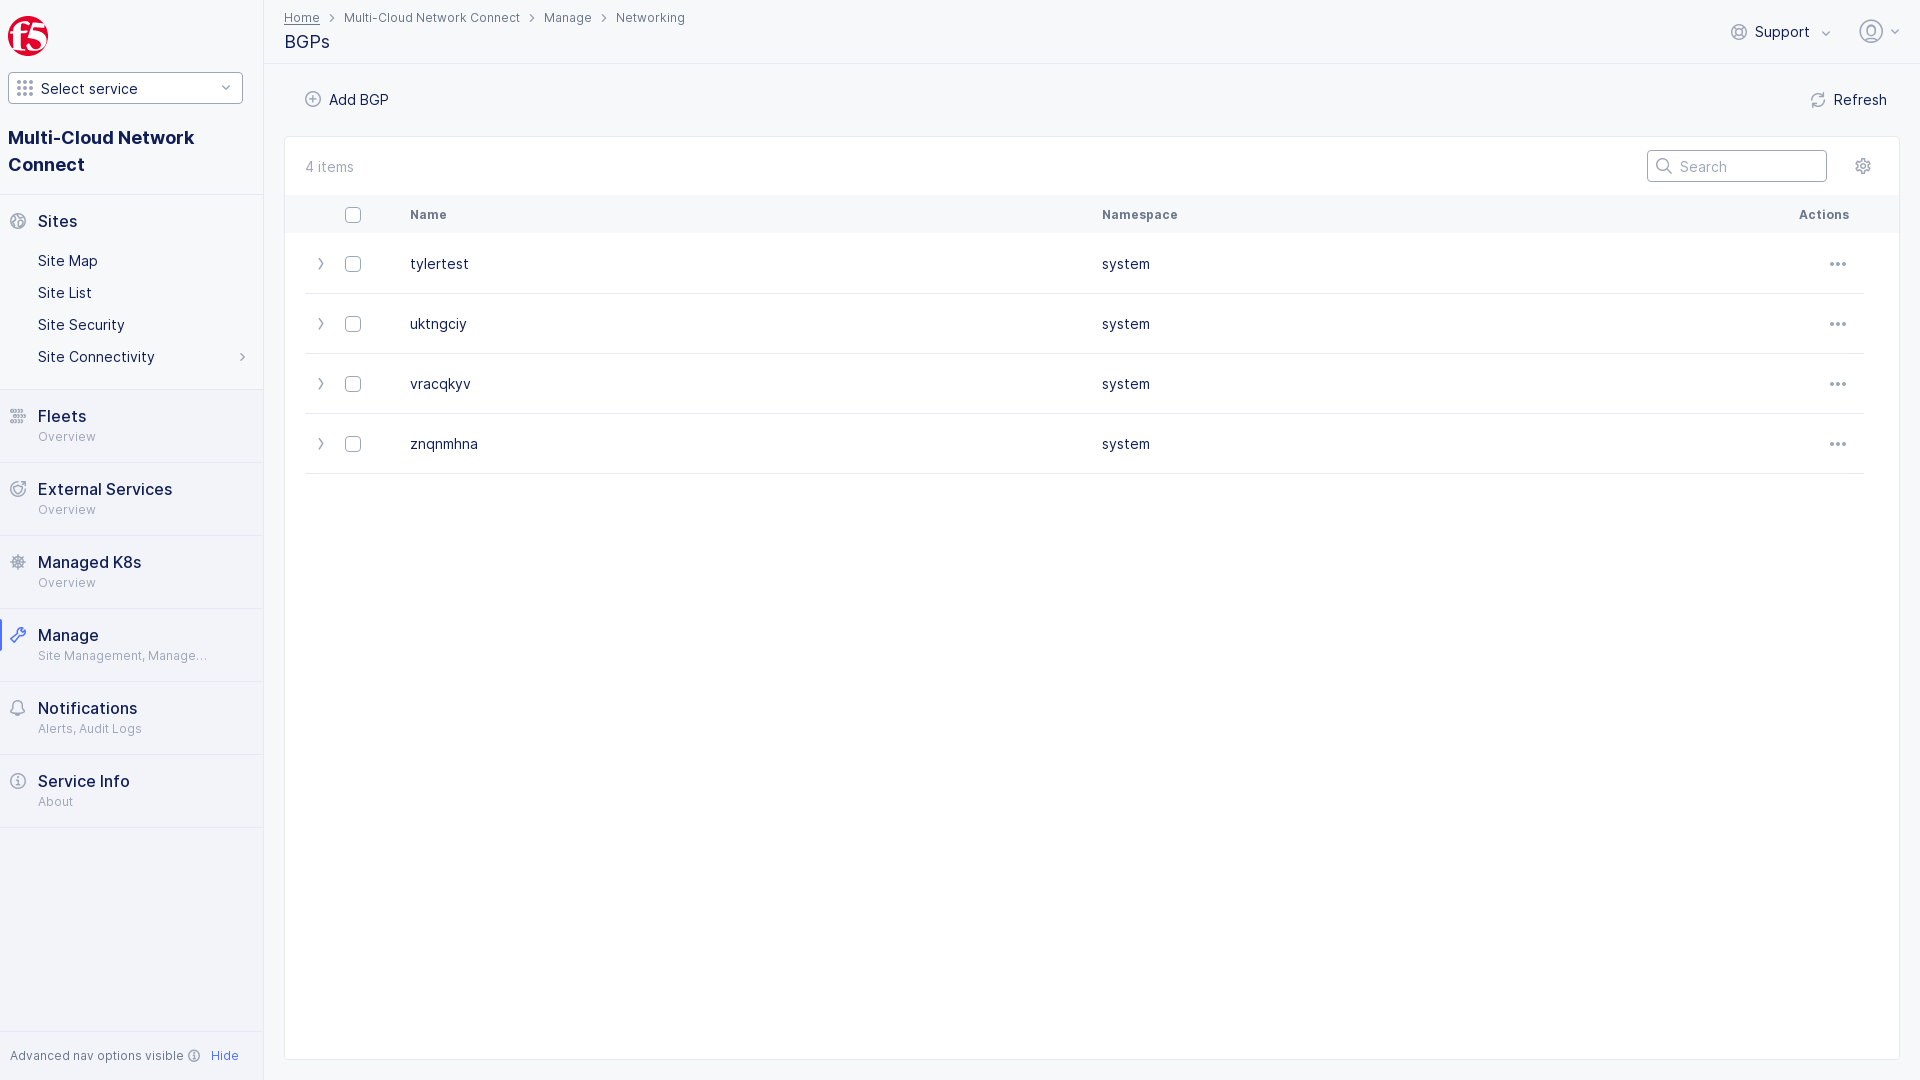The width and height of the screenshot is (1920, 1080).
Task: Go to Home breadcrumb link
Action: 302,18
